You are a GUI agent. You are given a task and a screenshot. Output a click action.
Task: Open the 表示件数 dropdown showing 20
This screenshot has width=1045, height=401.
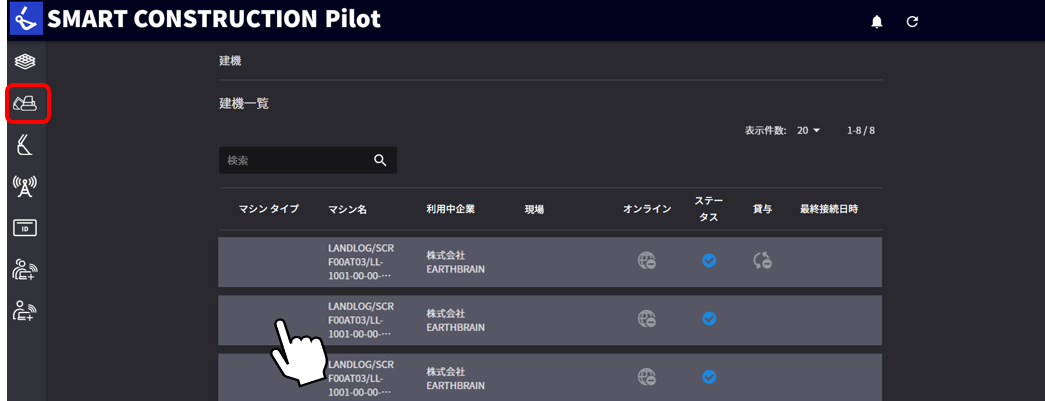pyautogui.click(x=808, y=131)
